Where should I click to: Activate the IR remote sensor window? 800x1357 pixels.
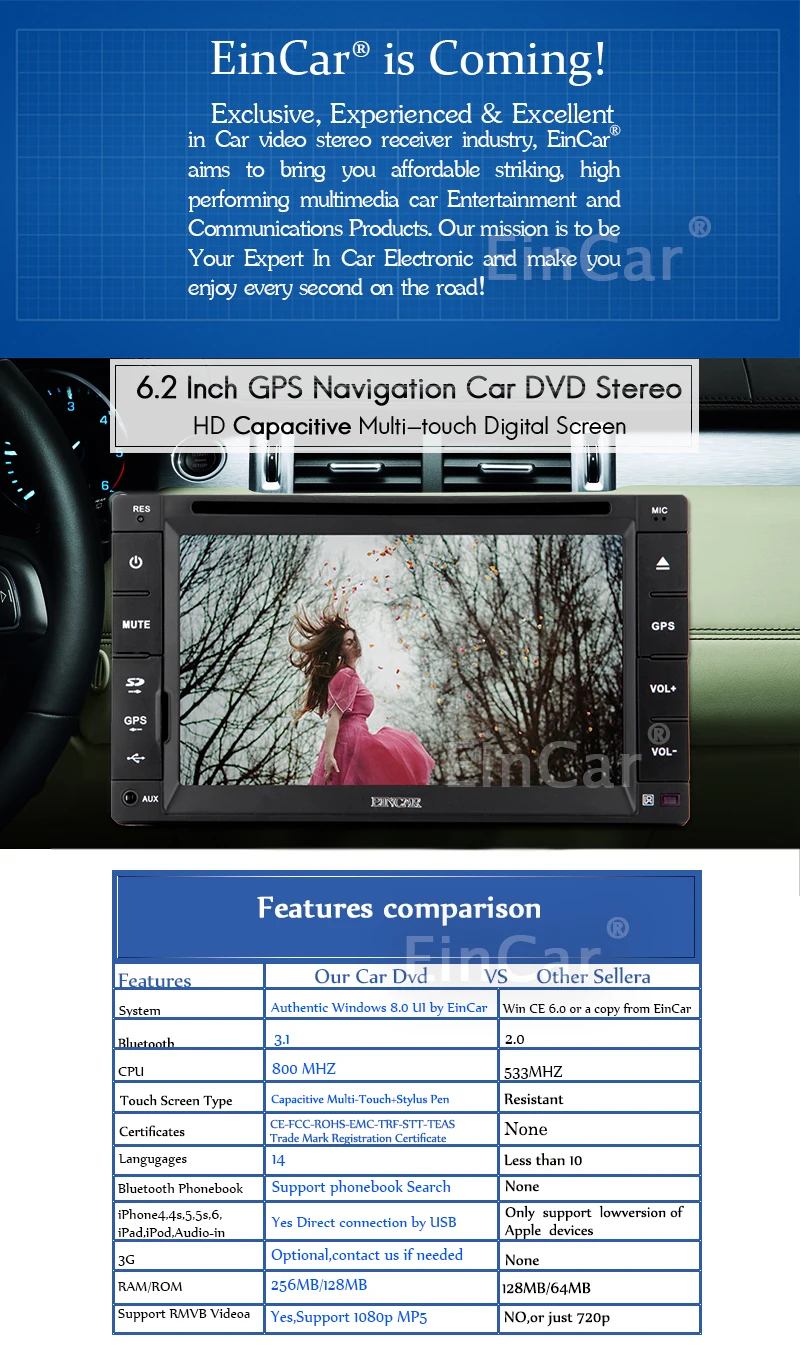(x=670, y=799)
